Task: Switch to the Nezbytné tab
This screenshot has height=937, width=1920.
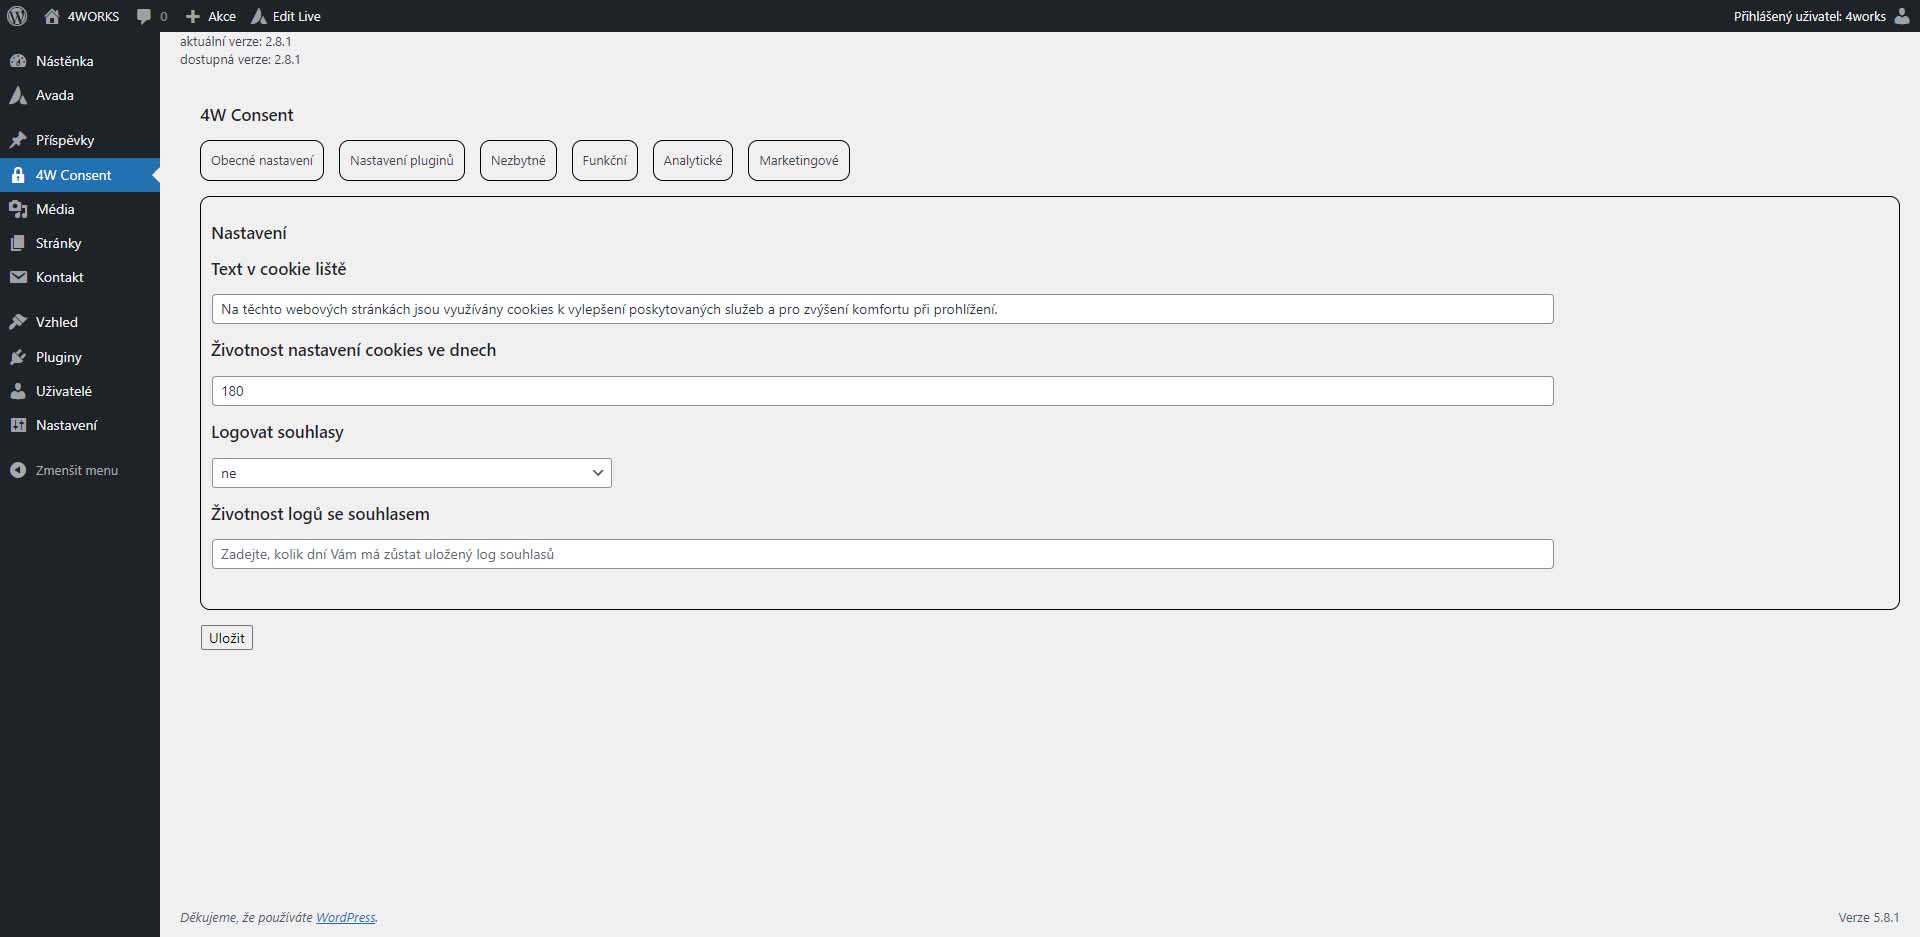Action: (x=518, y=160)
